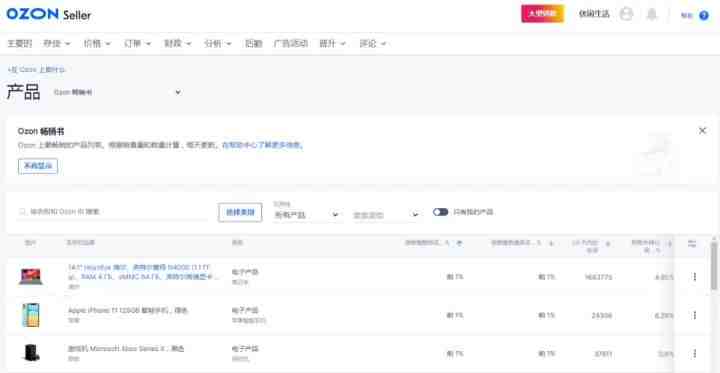The image size is (720, 373).
Task: Expand the second menu dropdown in navigation bar
Action: (x=57, y=44)
